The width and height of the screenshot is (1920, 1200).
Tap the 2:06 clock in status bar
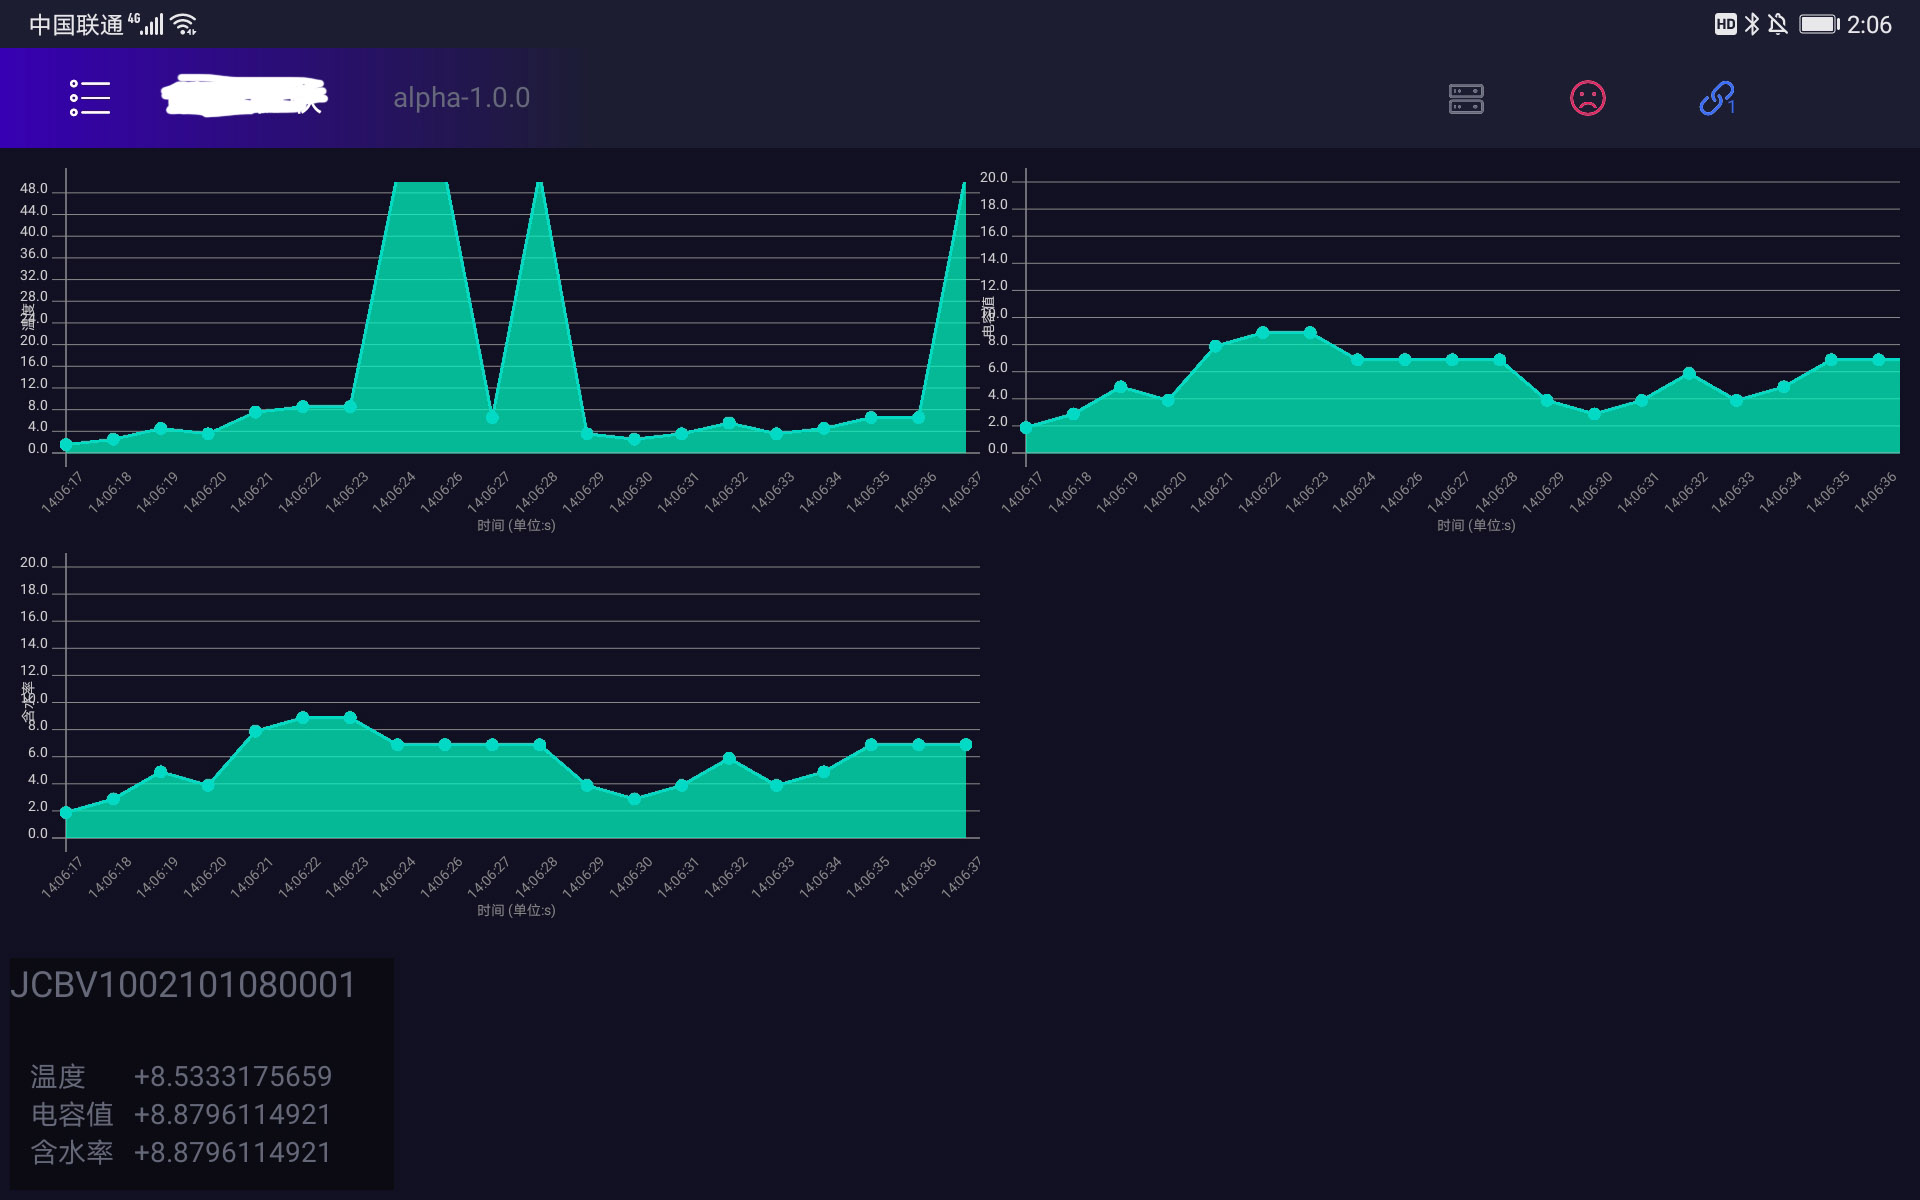(x=1868, y=24)
